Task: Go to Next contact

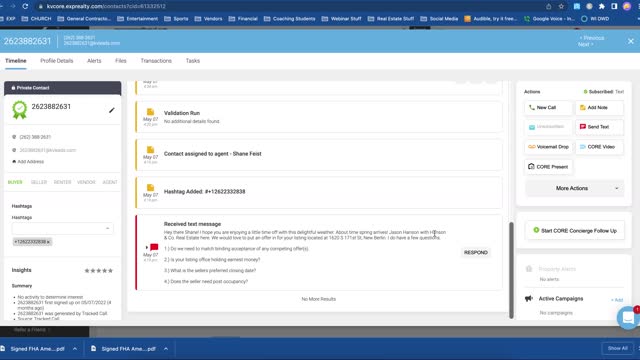Action: (586, 44)
